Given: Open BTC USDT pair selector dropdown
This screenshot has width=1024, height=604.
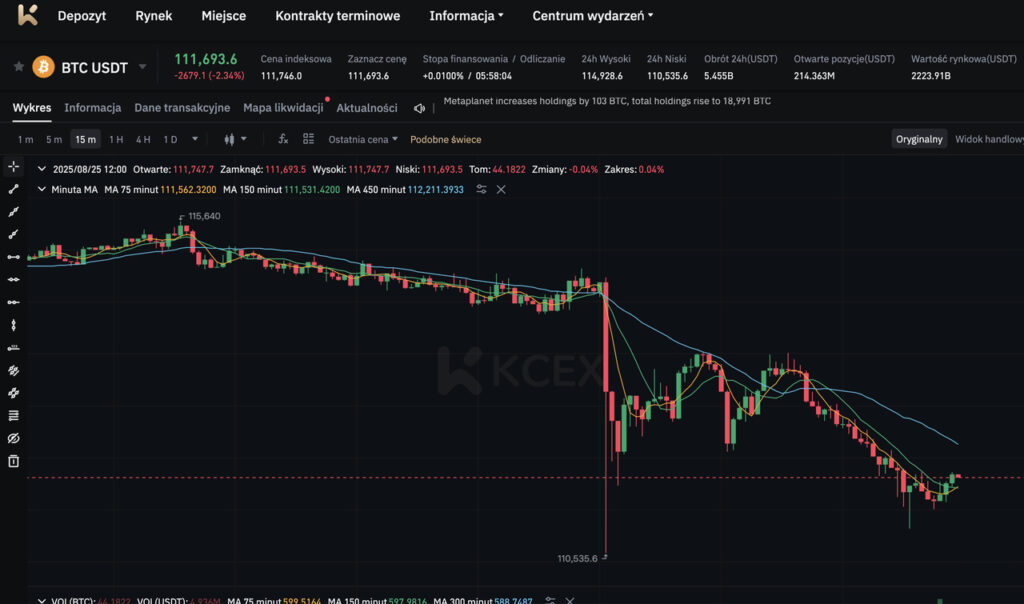Looking at the screenshot, I should (142, 67).
